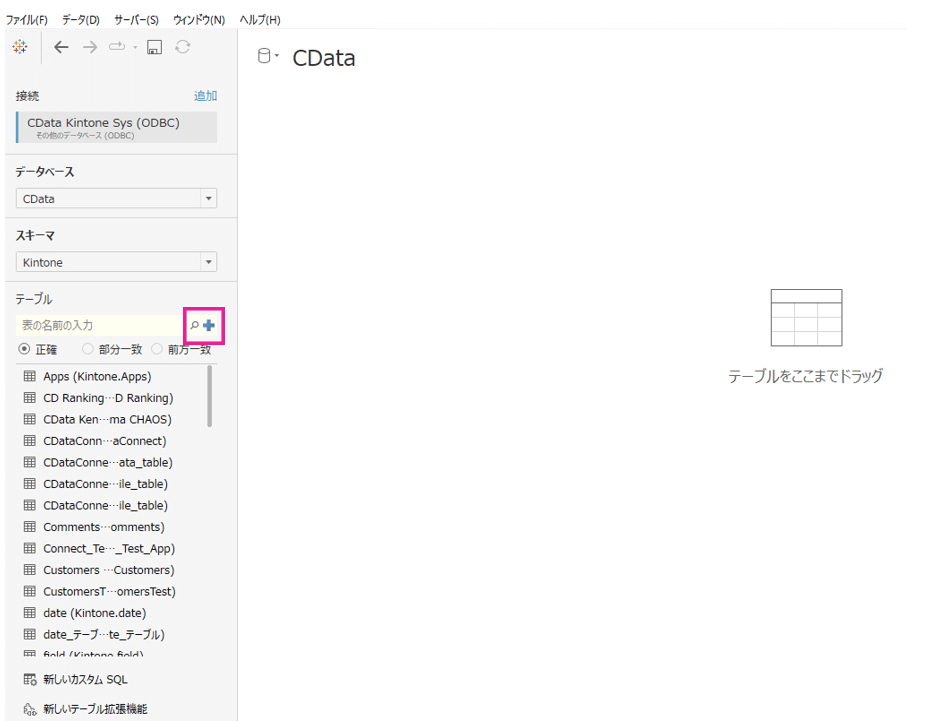The width and height of the screenshot is (949, 721).
Task: Go forward with the right arrow icon
Action: pos(90,47)
